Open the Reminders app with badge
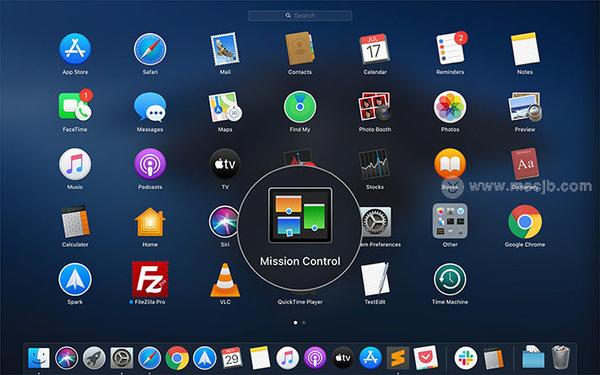The image size is (600, 375). [451, 48]
